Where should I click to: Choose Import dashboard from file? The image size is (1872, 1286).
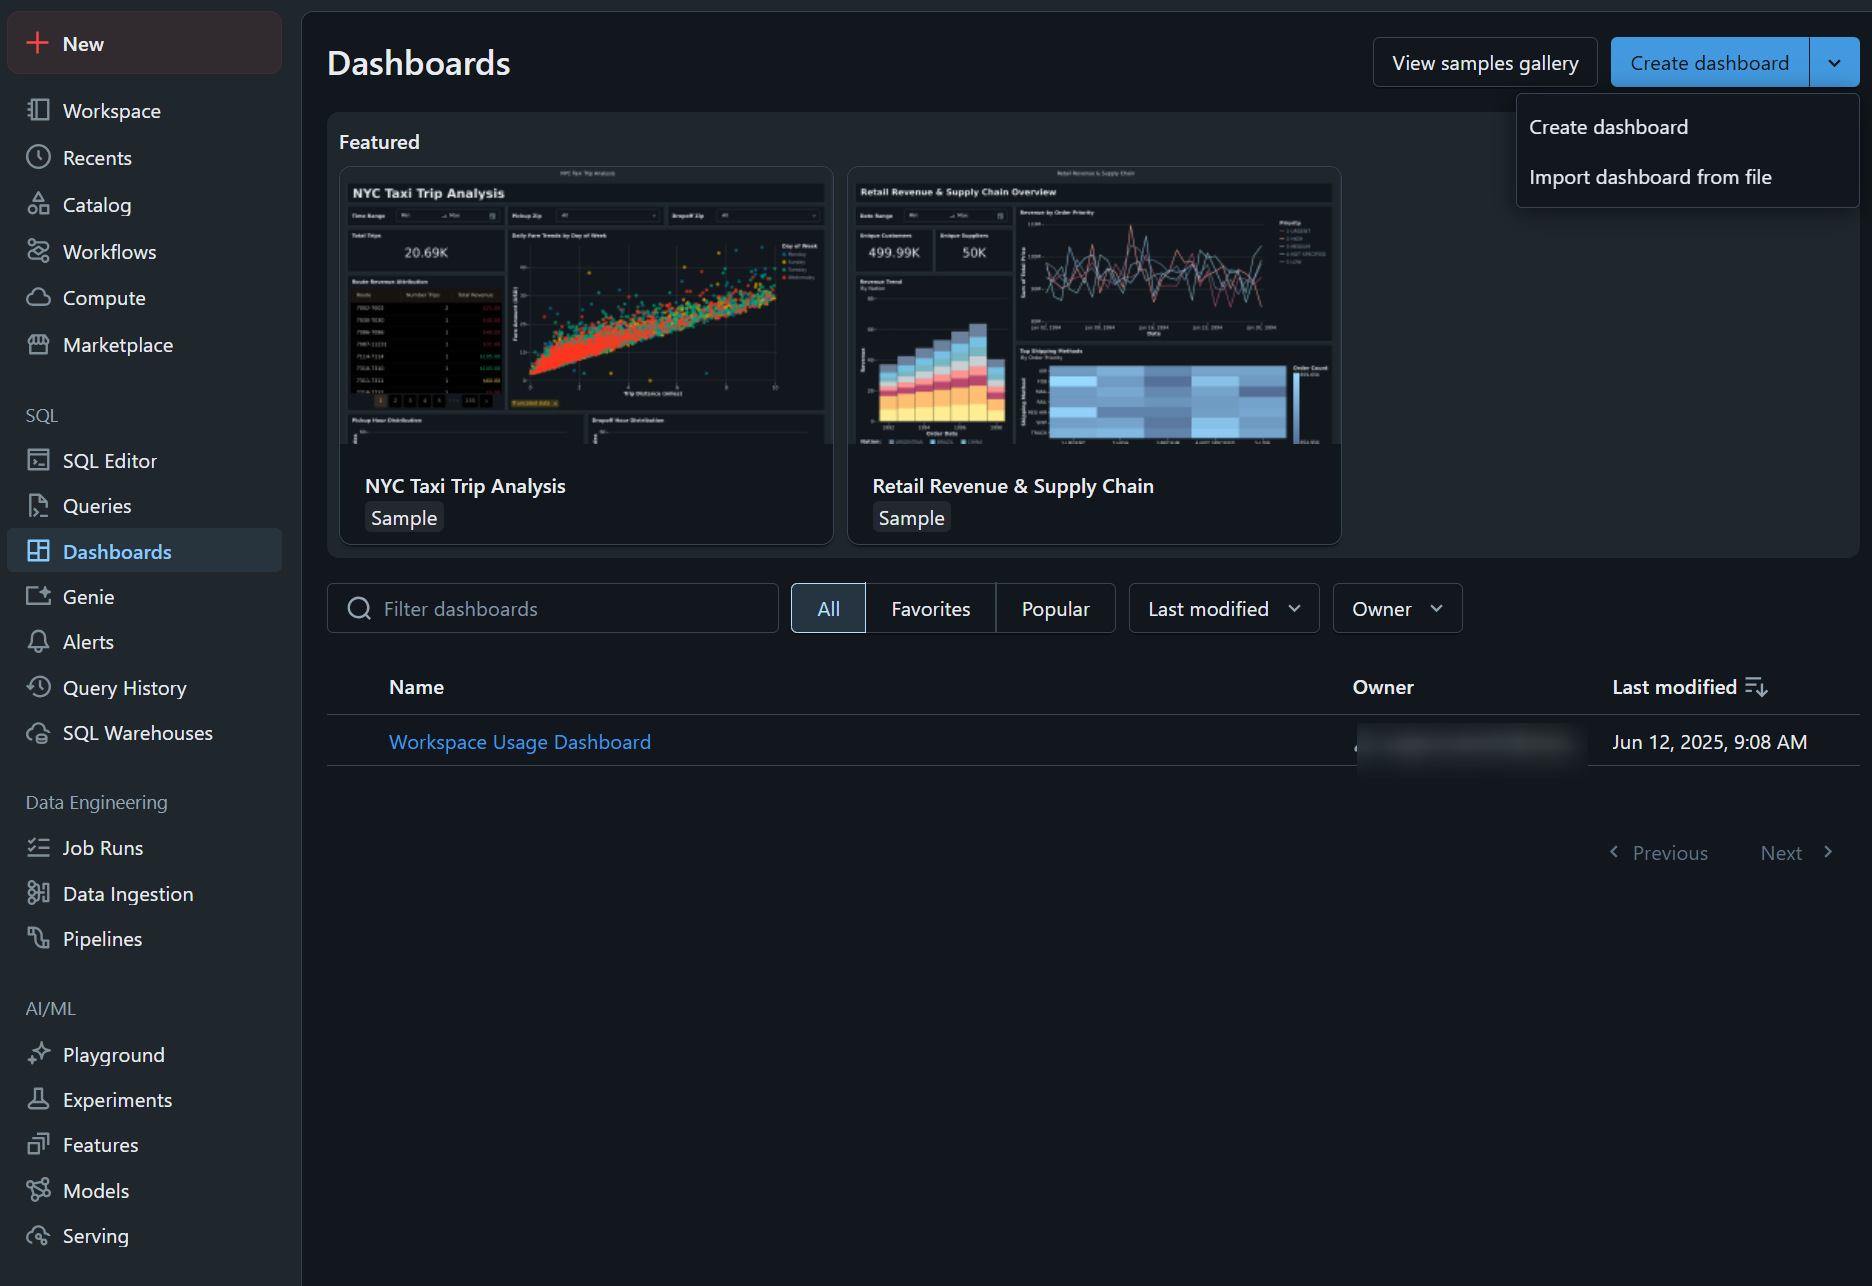pyautogui.click(x=1687, y=177)
